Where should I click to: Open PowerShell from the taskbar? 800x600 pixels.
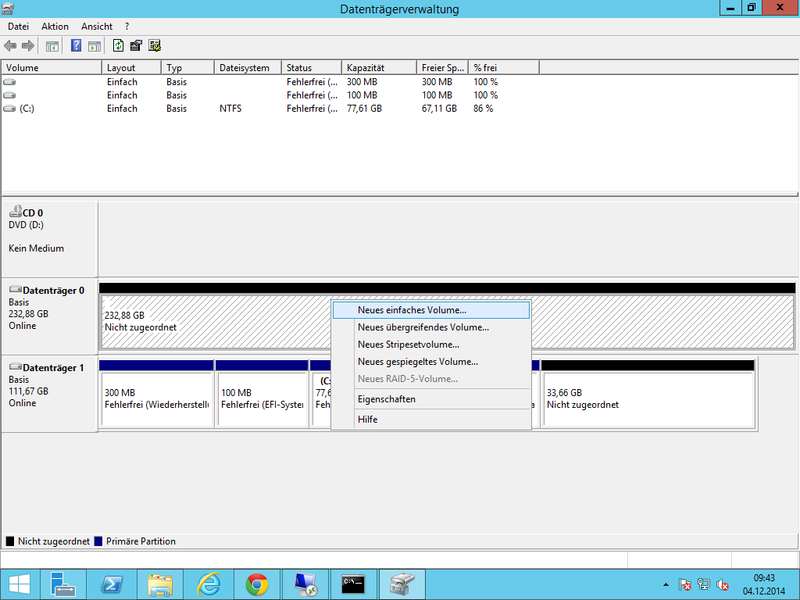point(113,583)
